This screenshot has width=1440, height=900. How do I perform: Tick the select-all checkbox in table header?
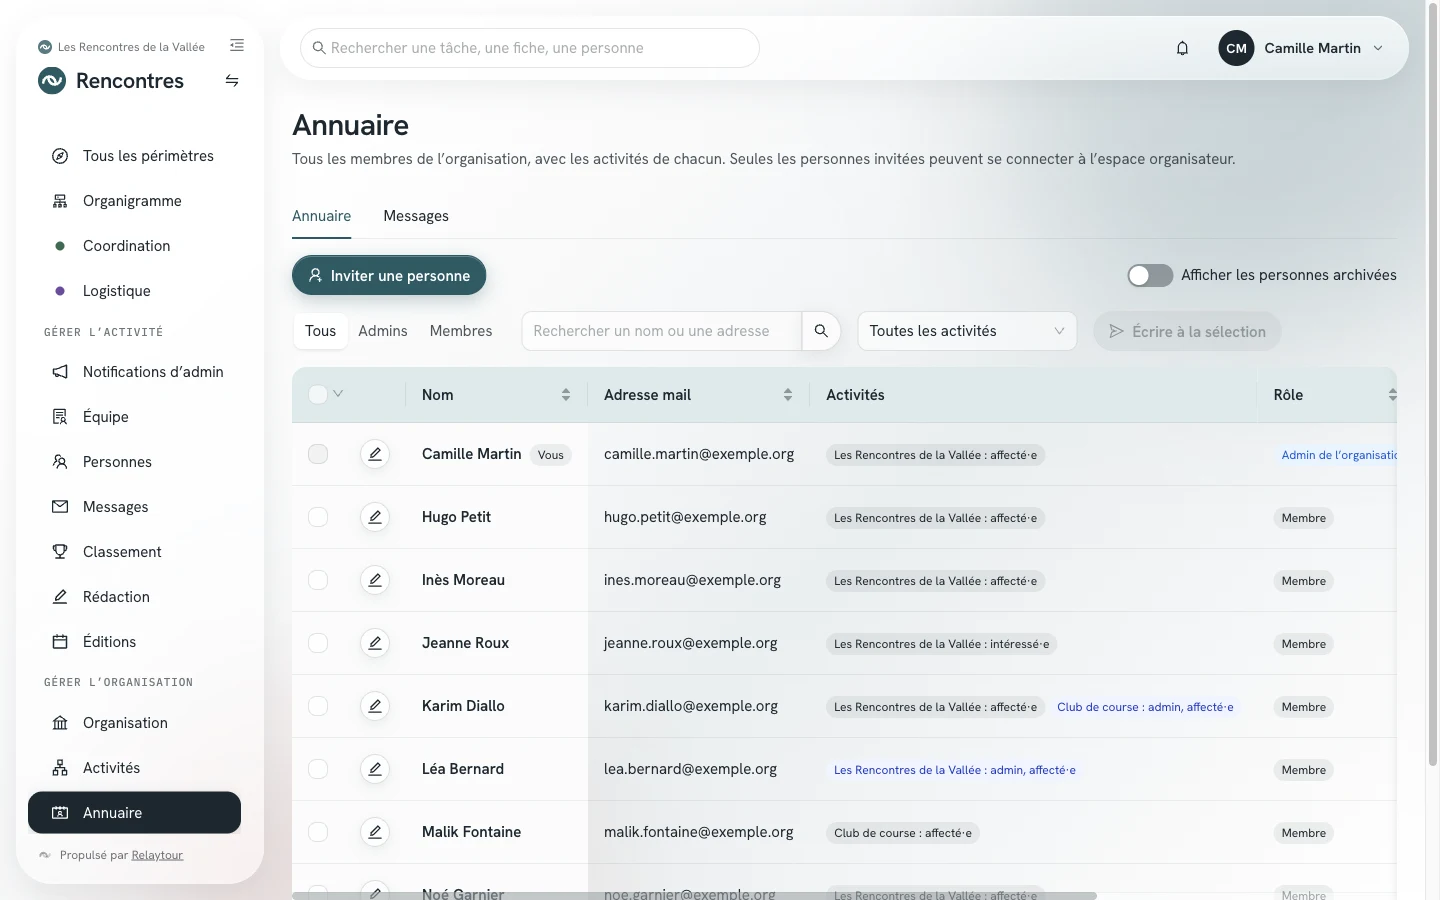(318, 394)
